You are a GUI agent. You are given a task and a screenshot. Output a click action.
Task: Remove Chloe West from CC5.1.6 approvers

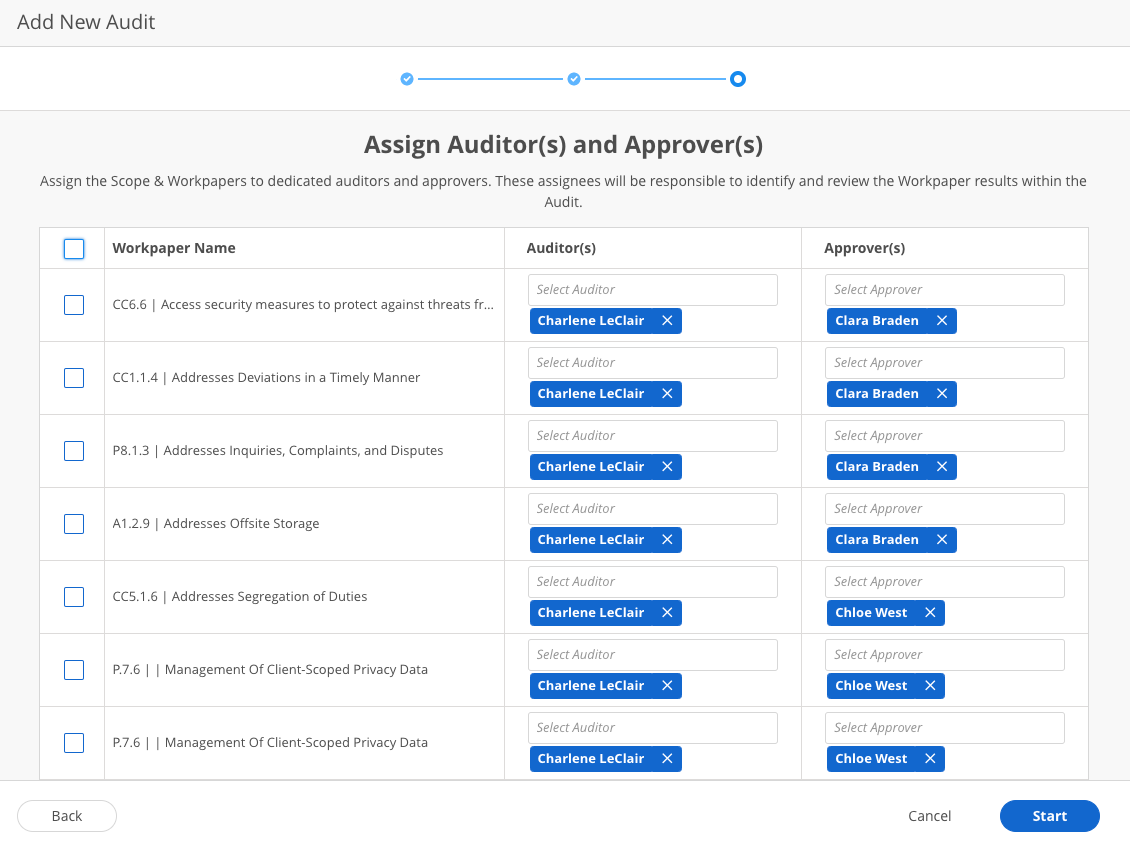(x=929, y=613)
